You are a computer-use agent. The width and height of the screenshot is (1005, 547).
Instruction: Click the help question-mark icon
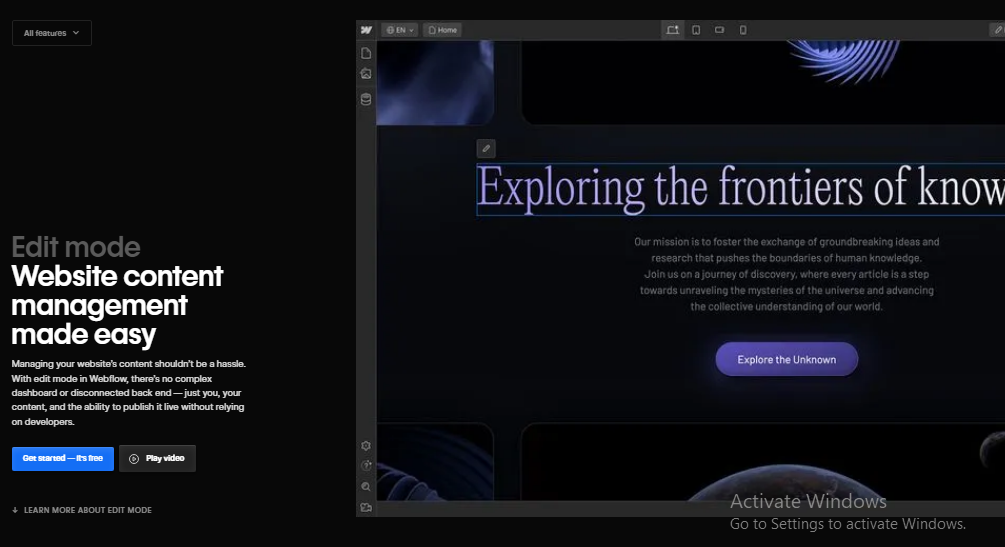pyautogui.click(x=366, y=466)
